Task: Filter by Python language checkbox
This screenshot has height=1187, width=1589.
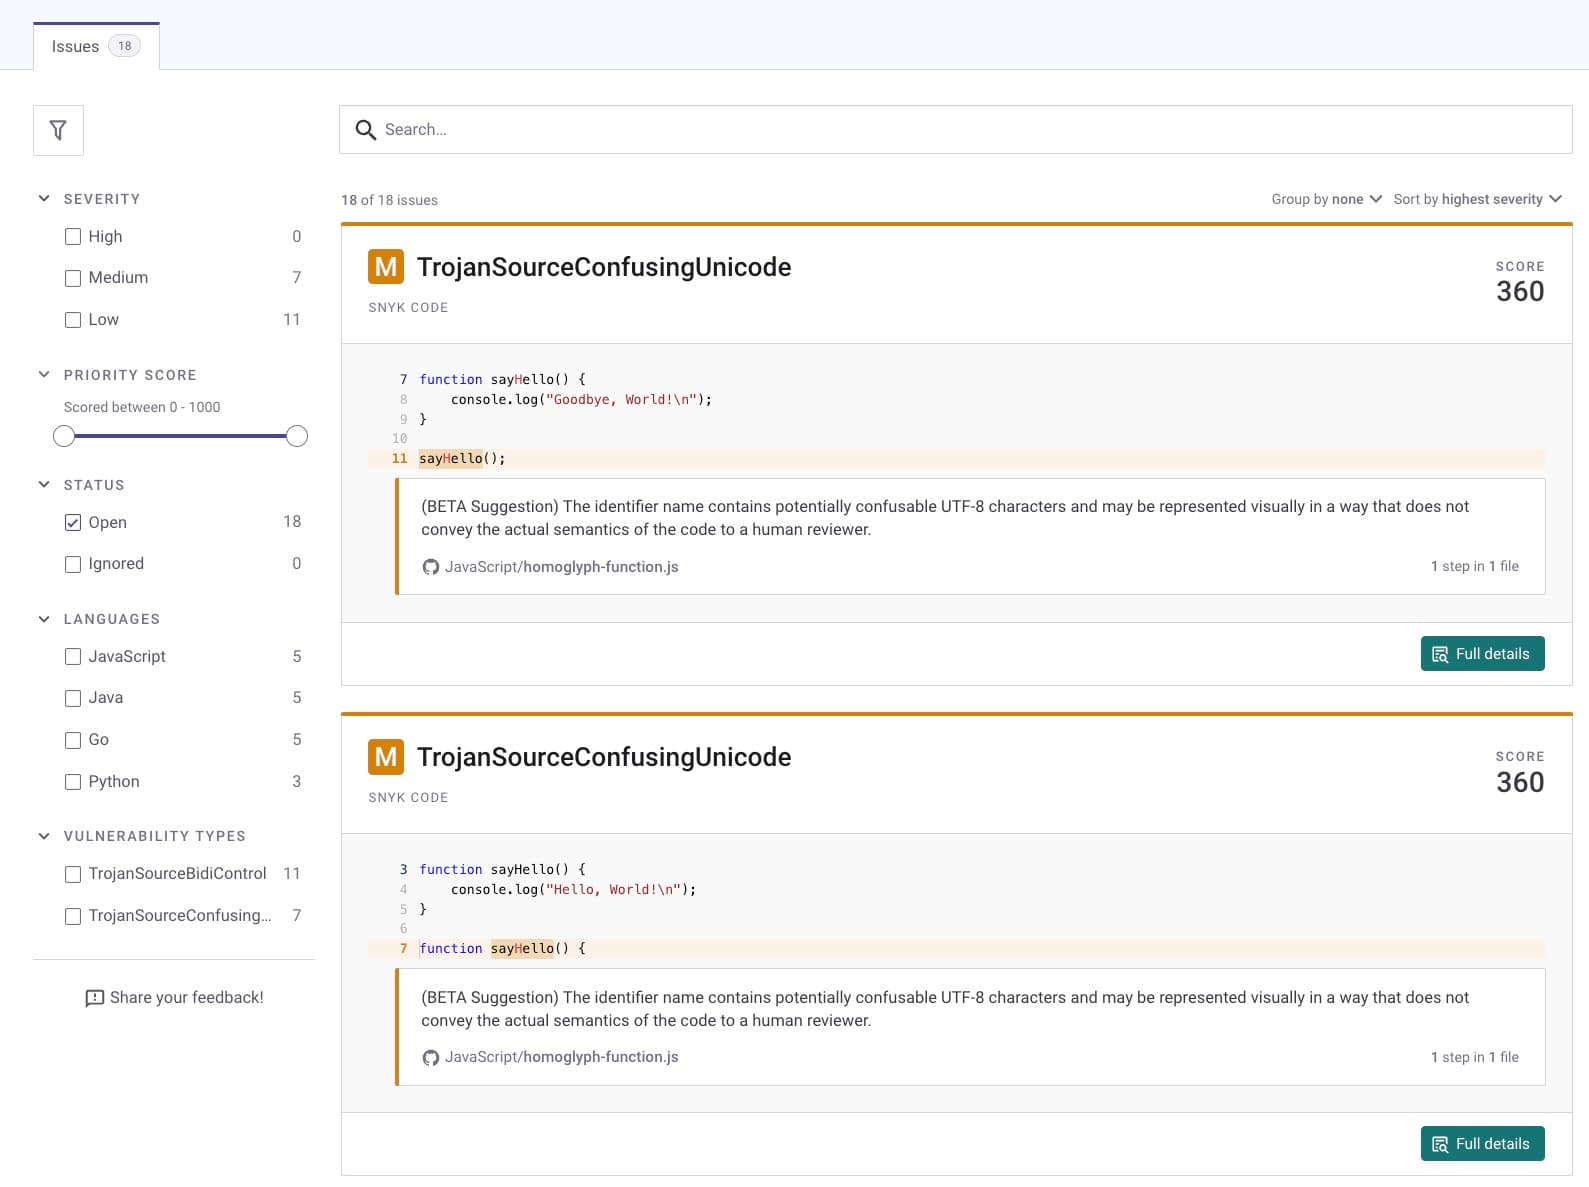Action: pos(73,782)
